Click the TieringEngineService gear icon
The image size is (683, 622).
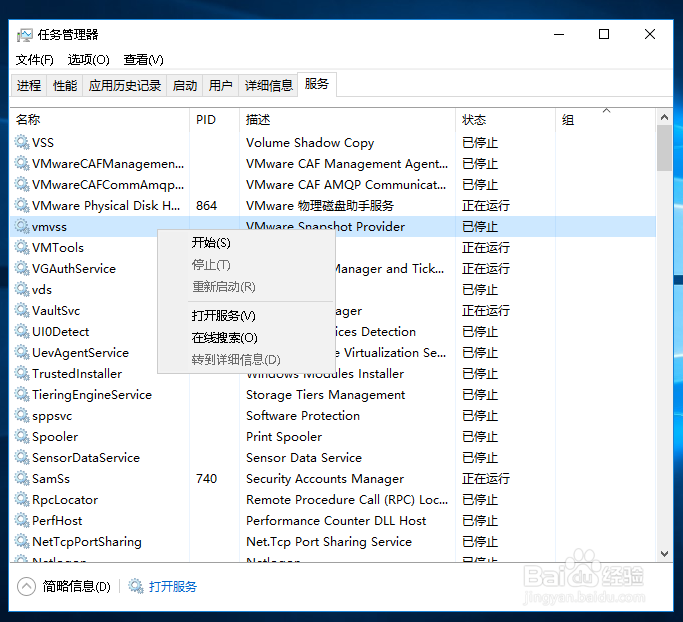21,394
